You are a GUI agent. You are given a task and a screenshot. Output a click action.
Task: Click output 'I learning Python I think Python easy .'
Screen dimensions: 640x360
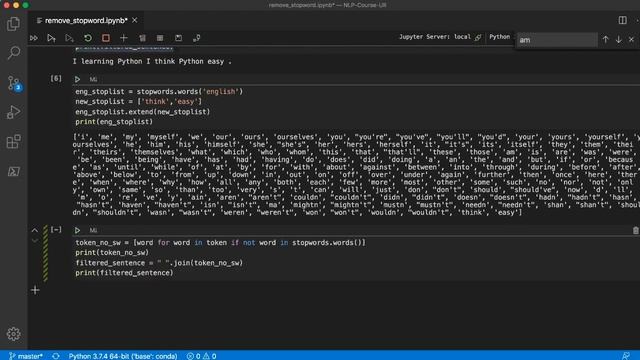[152, 61]
